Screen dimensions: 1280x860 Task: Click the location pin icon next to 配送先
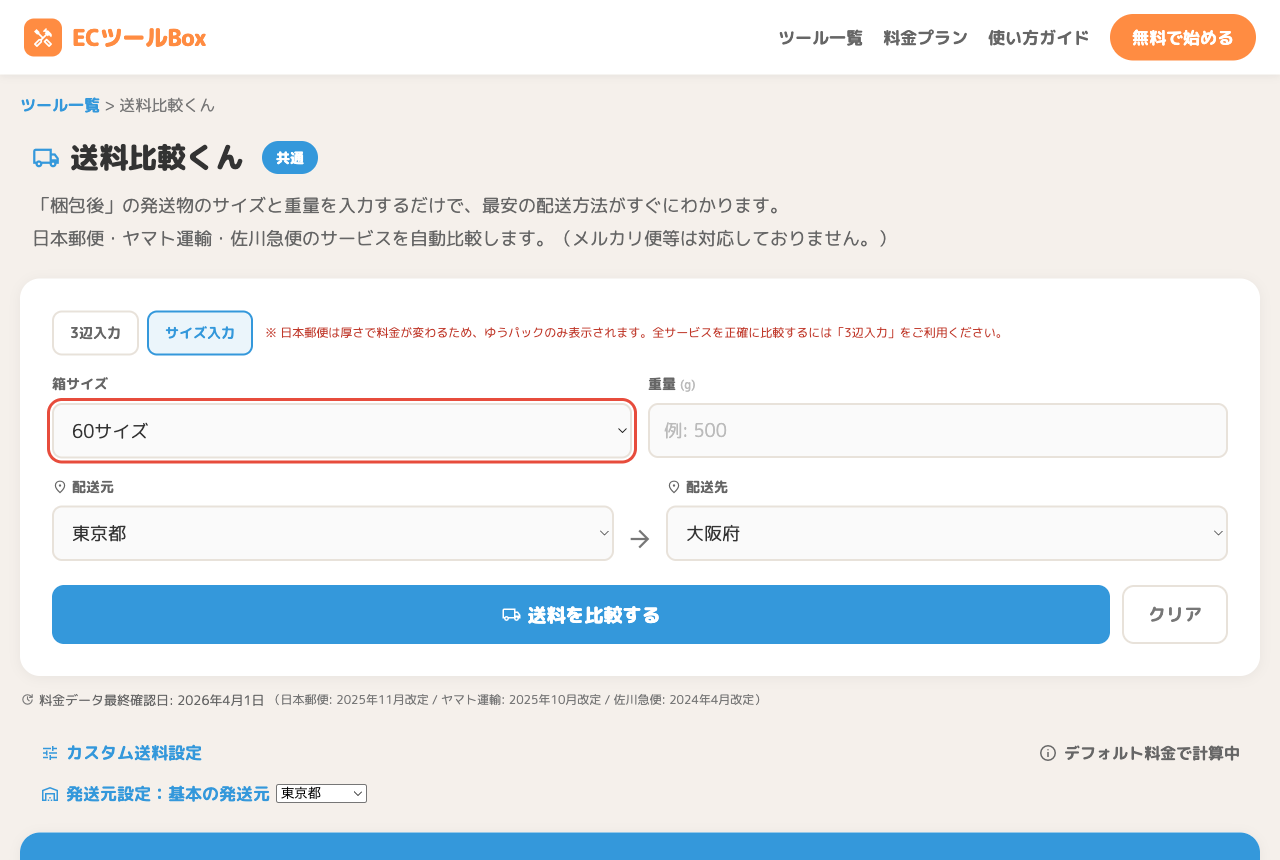pyautogui.click(x=673, y=487)
